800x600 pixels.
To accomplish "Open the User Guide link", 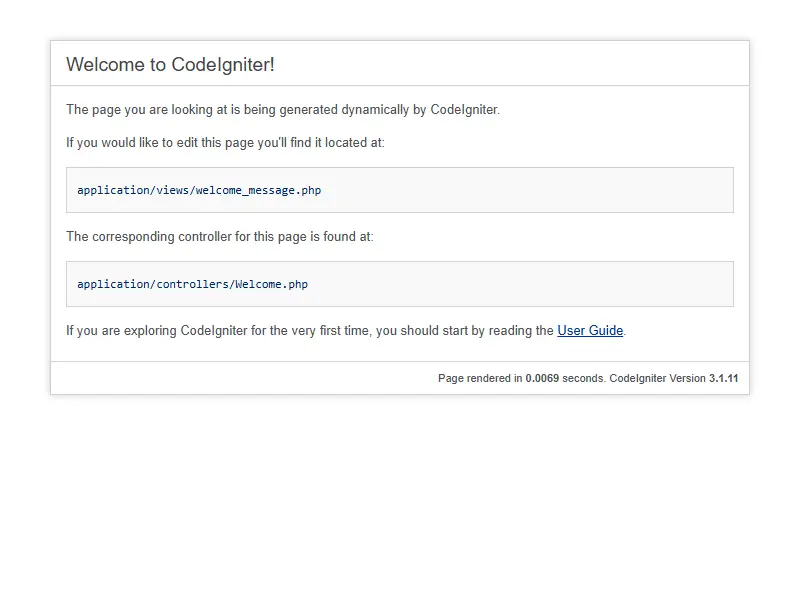I will [590, 331].
